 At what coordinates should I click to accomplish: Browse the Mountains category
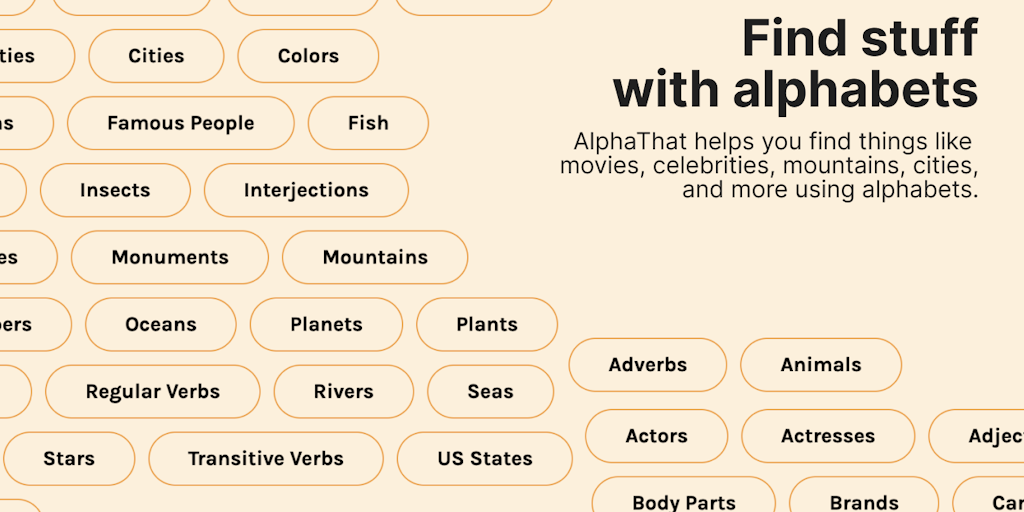click(375, 257)
